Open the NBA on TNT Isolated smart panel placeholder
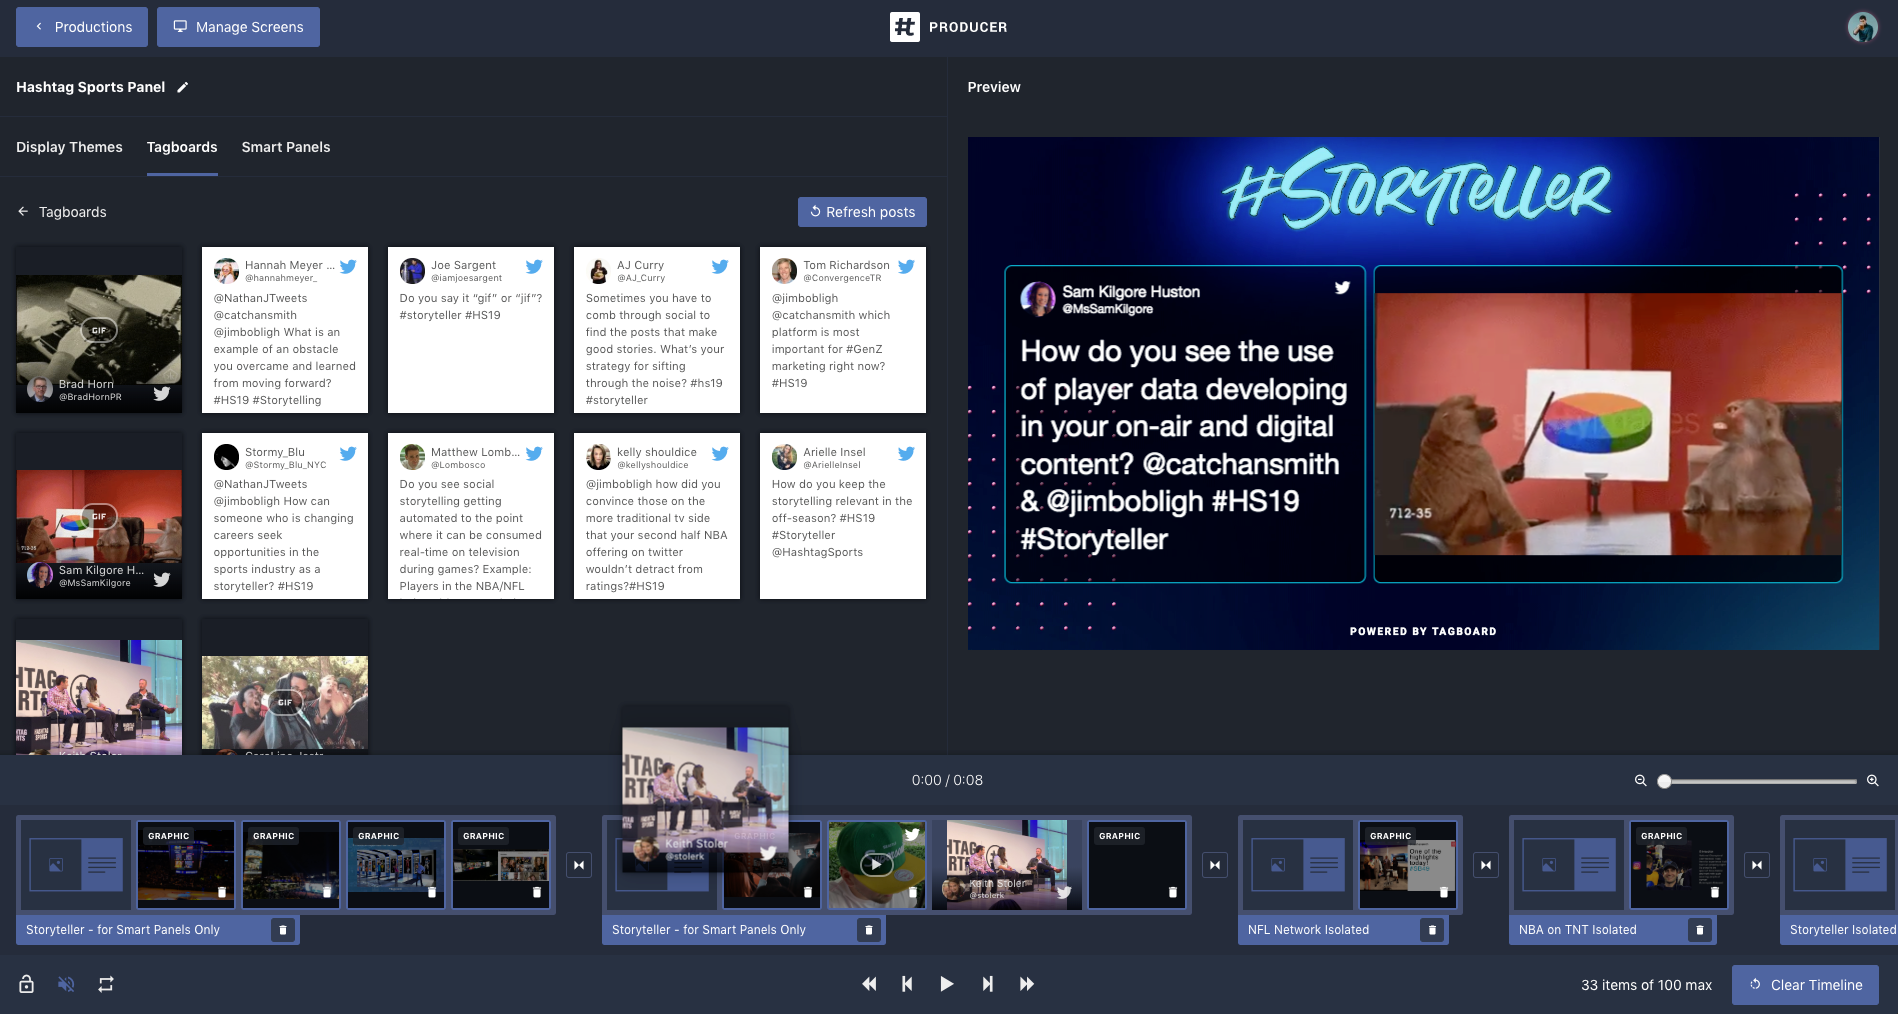 pos(1569,865)
